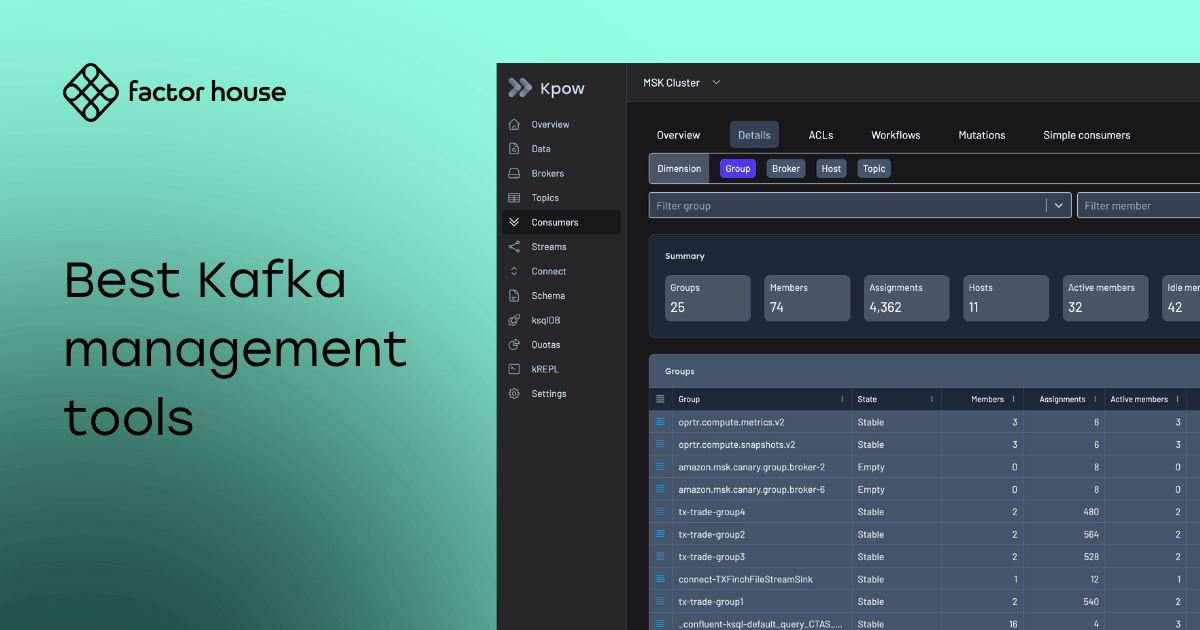Open the Assignments column header menu
The width and height of the screenshot is (1200, 630).
tap(1096, 399)
